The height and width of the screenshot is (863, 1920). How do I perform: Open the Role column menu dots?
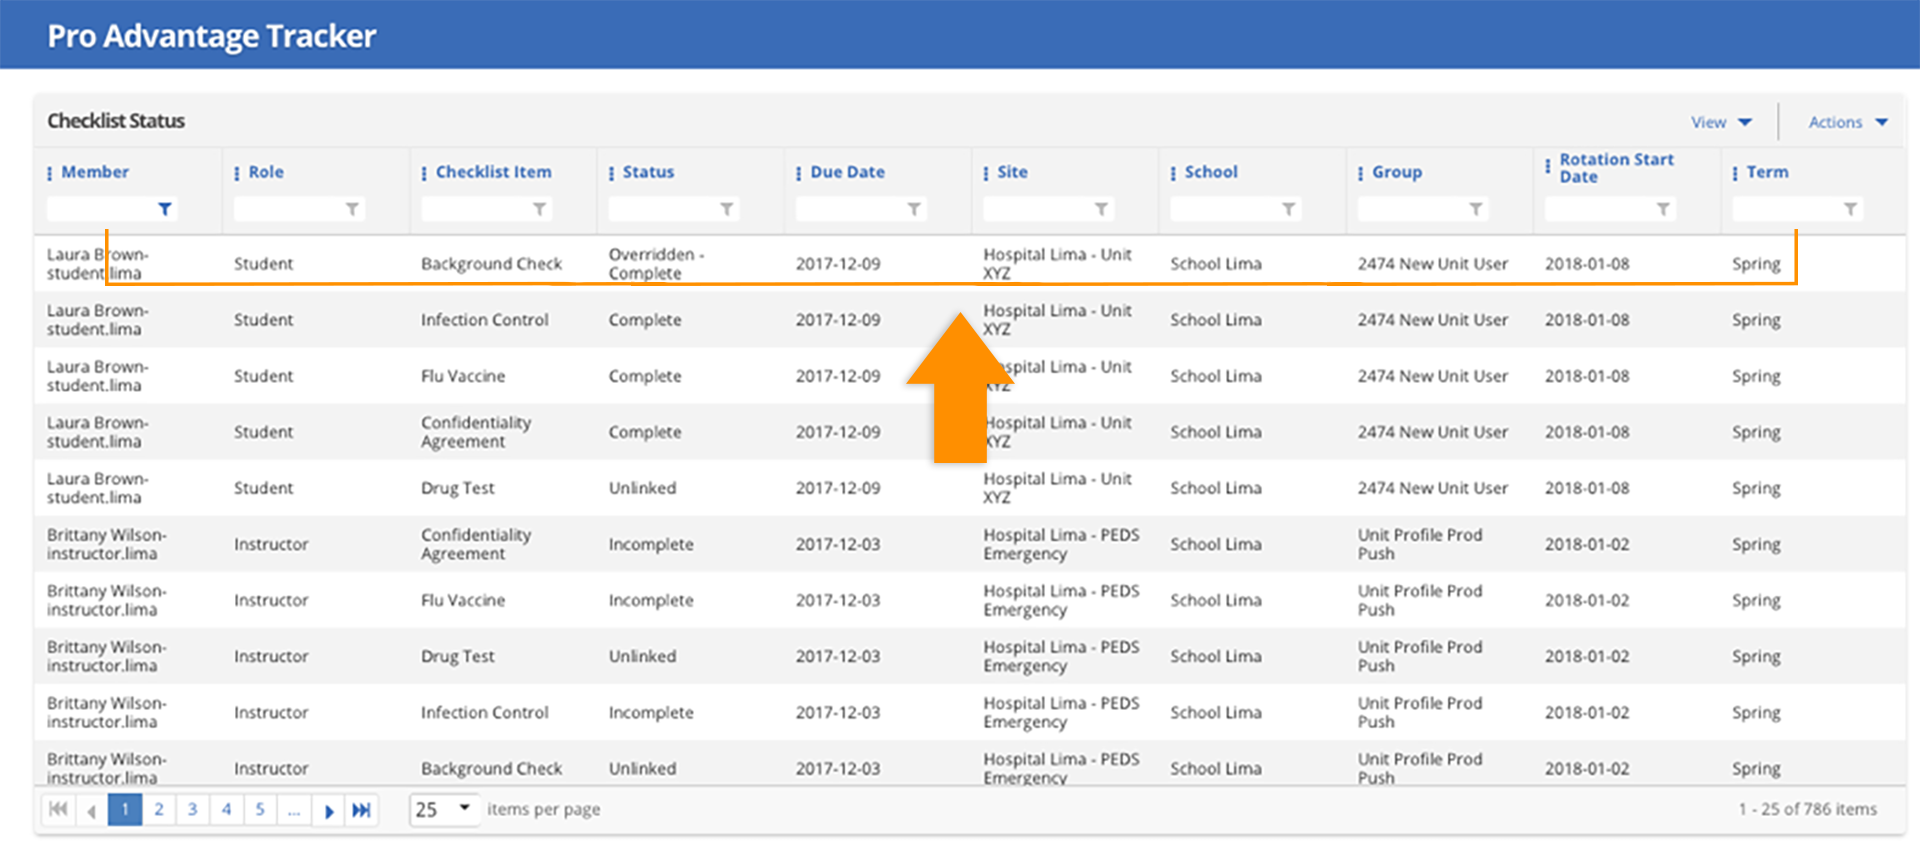tap(237, 173)
